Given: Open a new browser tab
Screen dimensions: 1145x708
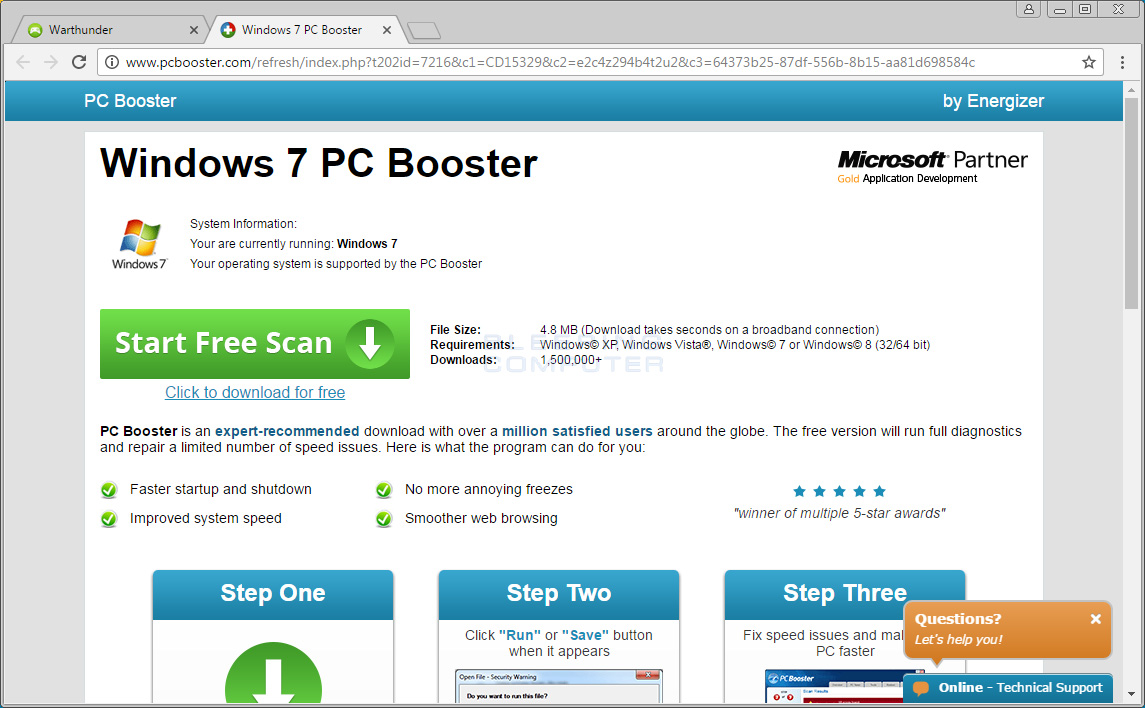Looking at the screenshot, I should point(424,30).
